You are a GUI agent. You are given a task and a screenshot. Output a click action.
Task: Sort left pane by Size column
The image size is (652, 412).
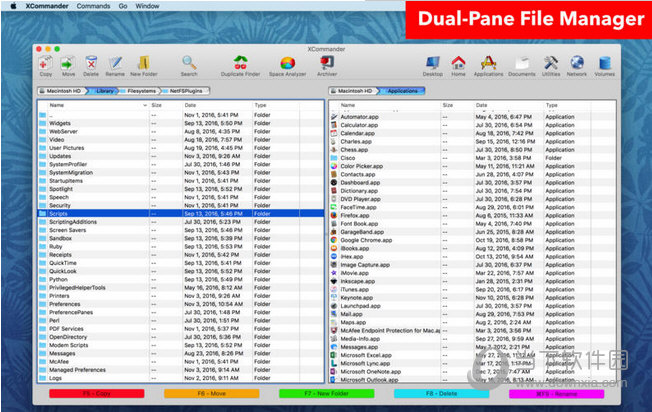[166, 105]
